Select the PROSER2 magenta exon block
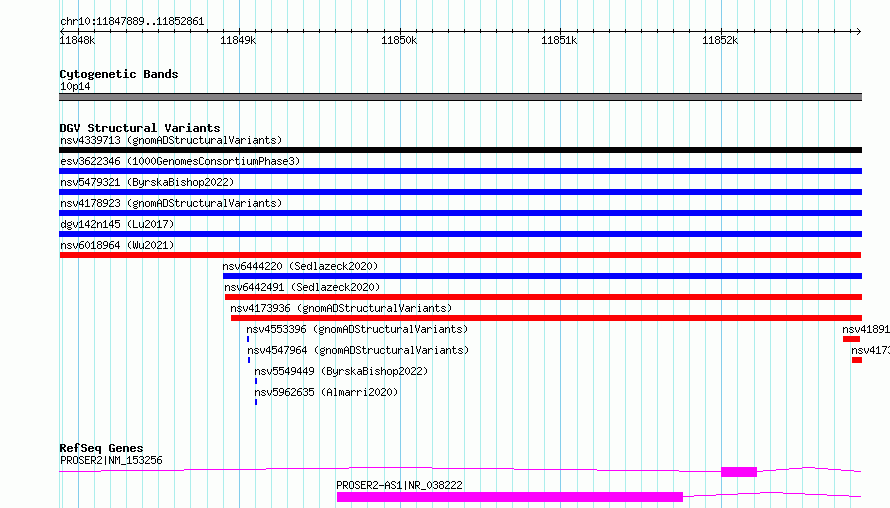 tap(739, 472)
